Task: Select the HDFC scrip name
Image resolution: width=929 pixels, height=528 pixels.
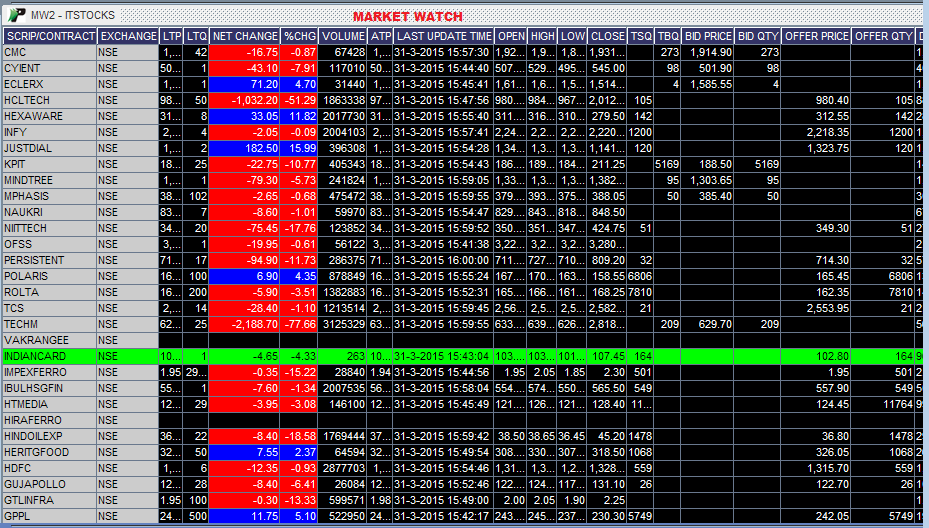Action: [x=18, y=468]
